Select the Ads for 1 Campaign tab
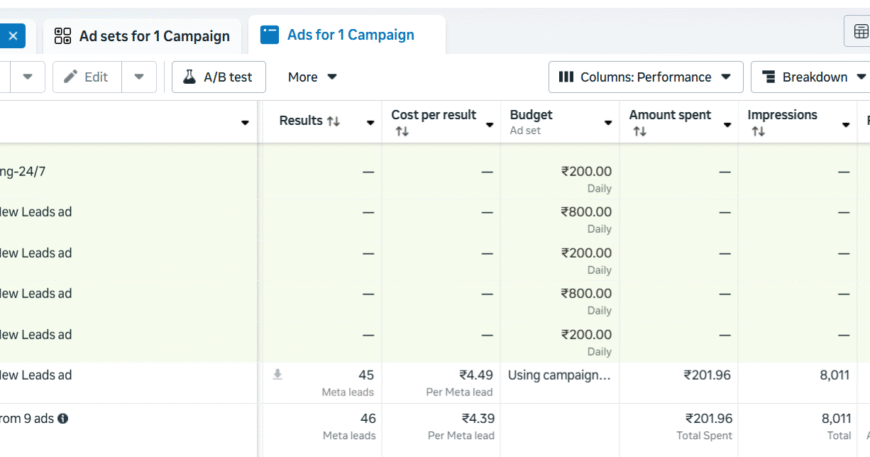Viewport: 870px width, 457px height. pyautogui.click(x=350, y=35)
